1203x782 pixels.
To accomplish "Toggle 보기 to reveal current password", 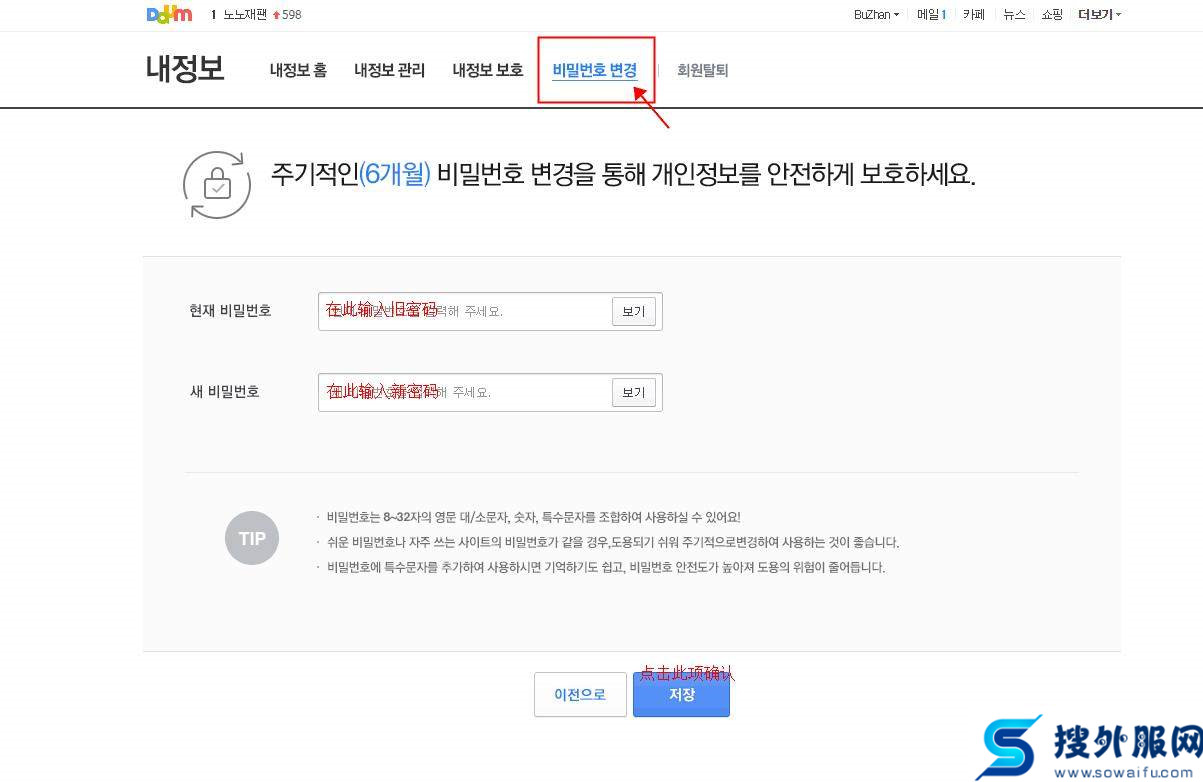I will (x=633, y=311).
